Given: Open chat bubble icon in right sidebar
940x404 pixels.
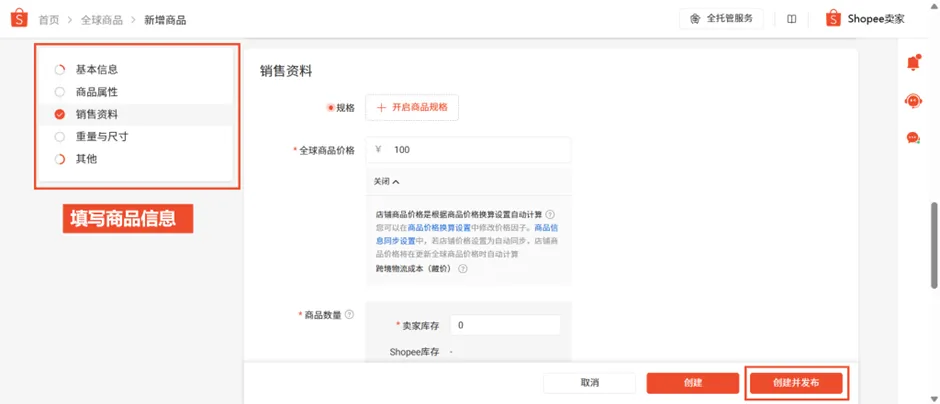Looking at the screenshot, I should pos(913,138).
